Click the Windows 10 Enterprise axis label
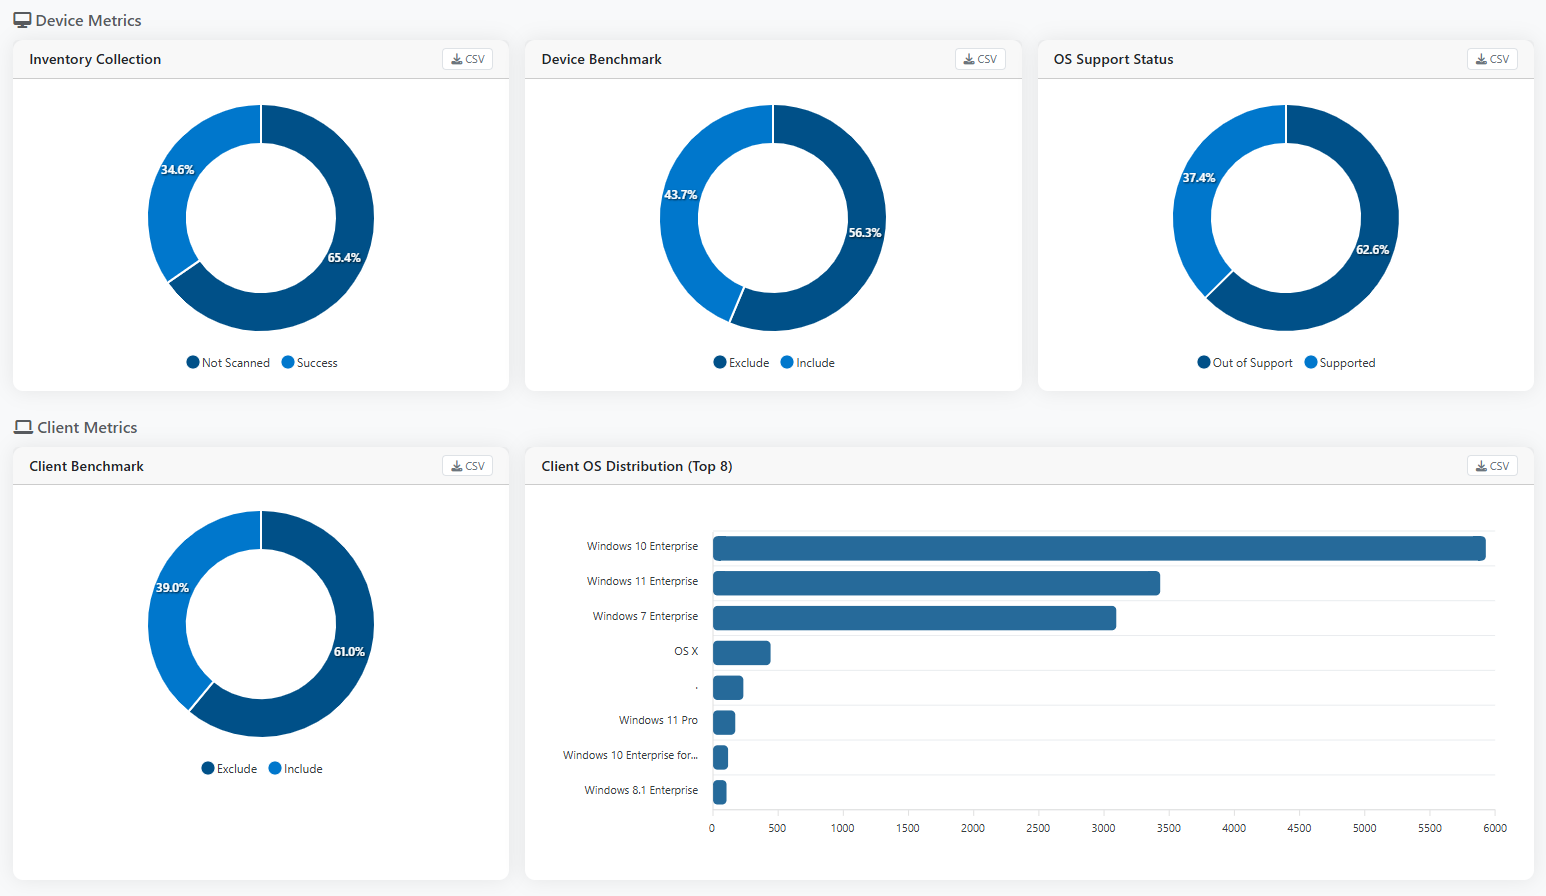The width and height of the screenshot is (1546, 896). 642,546
